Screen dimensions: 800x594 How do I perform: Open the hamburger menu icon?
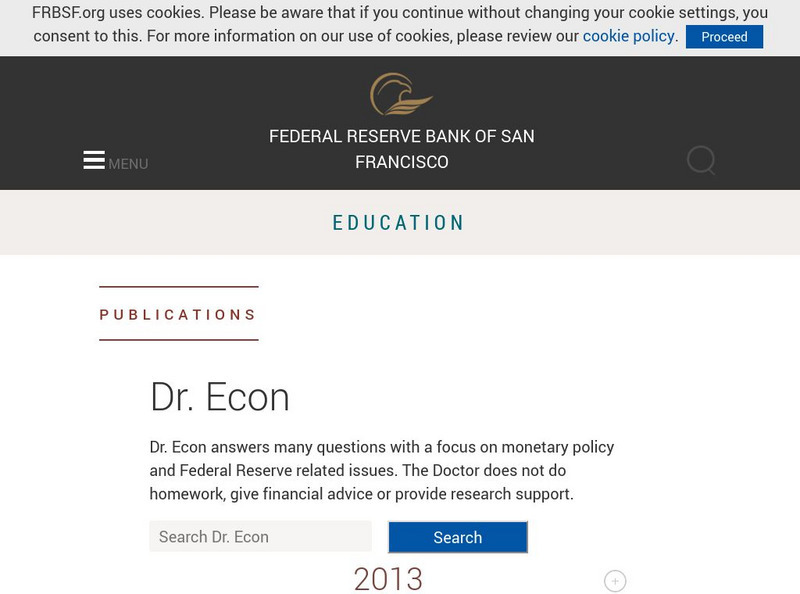click(94, 160)
